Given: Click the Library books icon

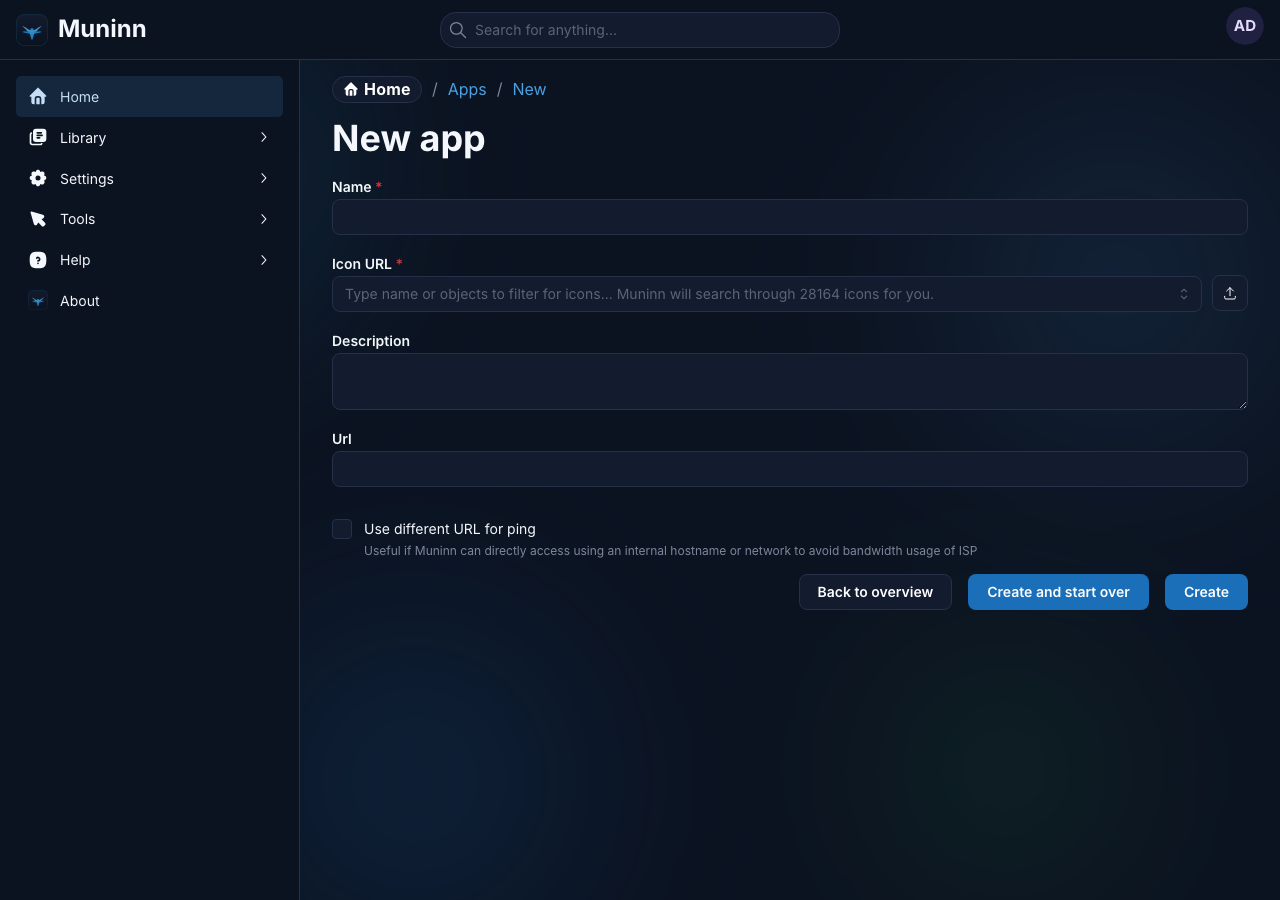Looking at the screenshot, I should click(x=38, y=138).
